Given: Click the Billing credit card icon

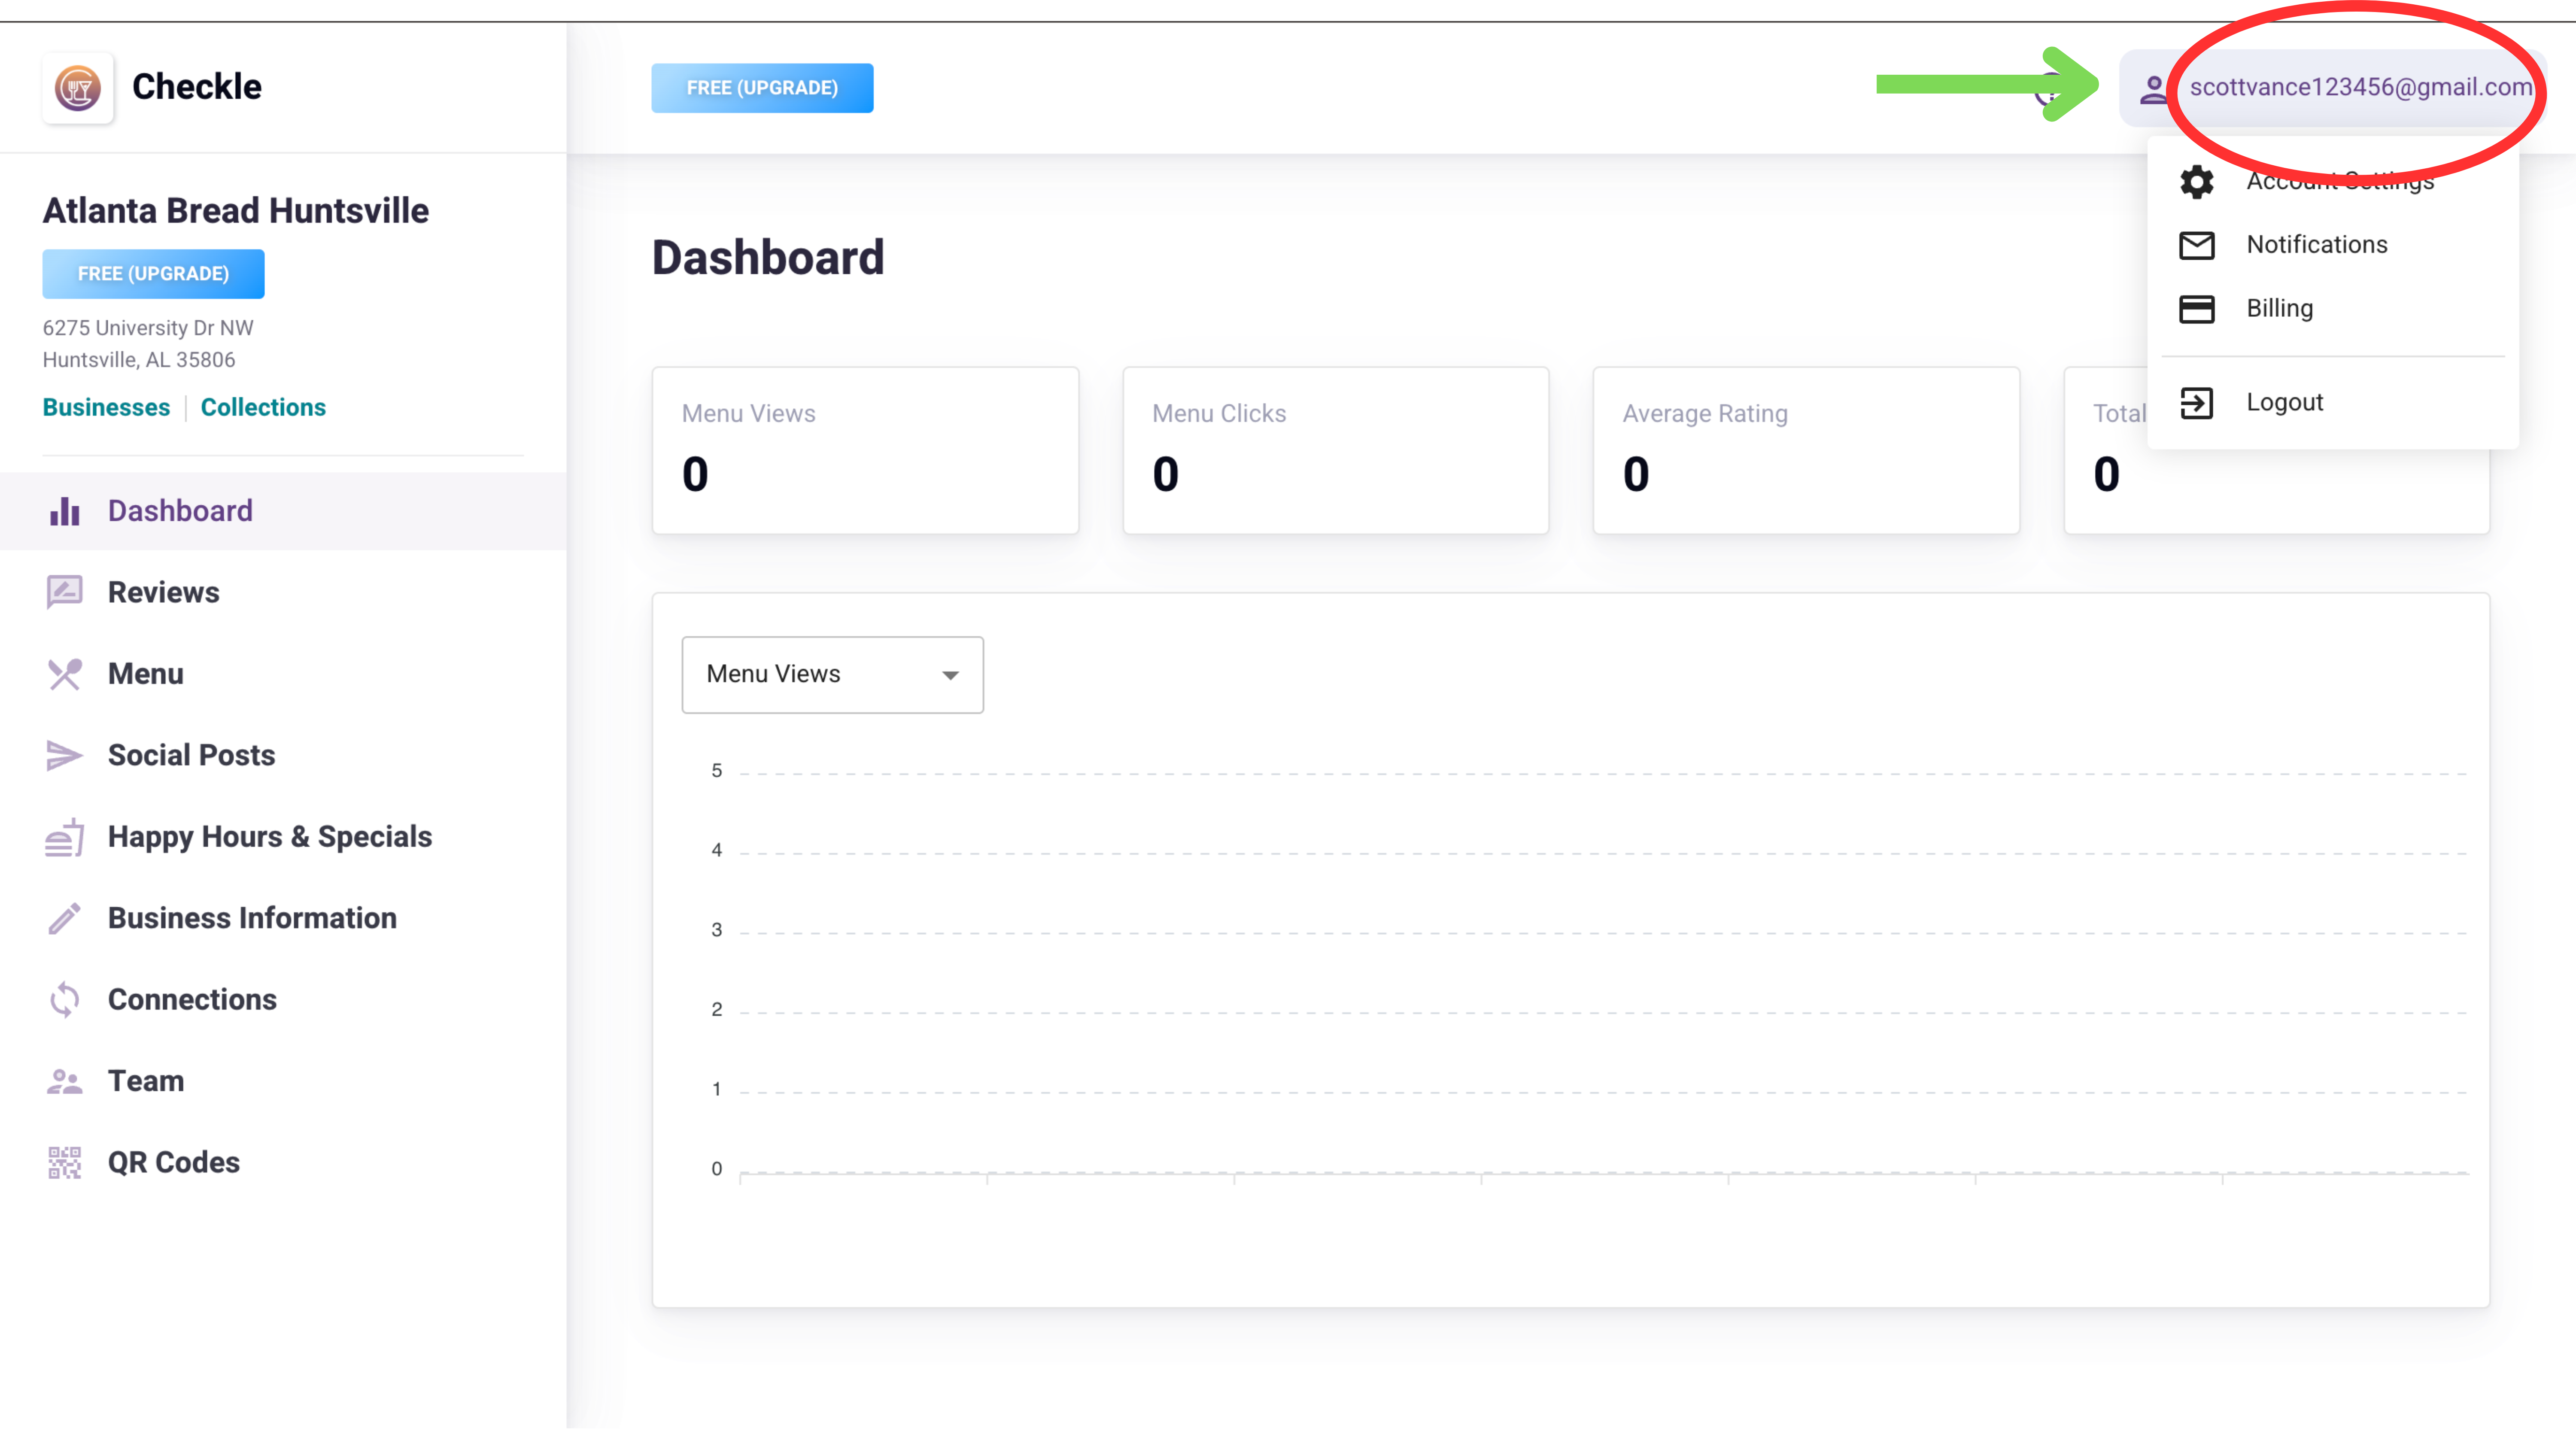Looking at the screenshot, I should (x=2197, y=309).
